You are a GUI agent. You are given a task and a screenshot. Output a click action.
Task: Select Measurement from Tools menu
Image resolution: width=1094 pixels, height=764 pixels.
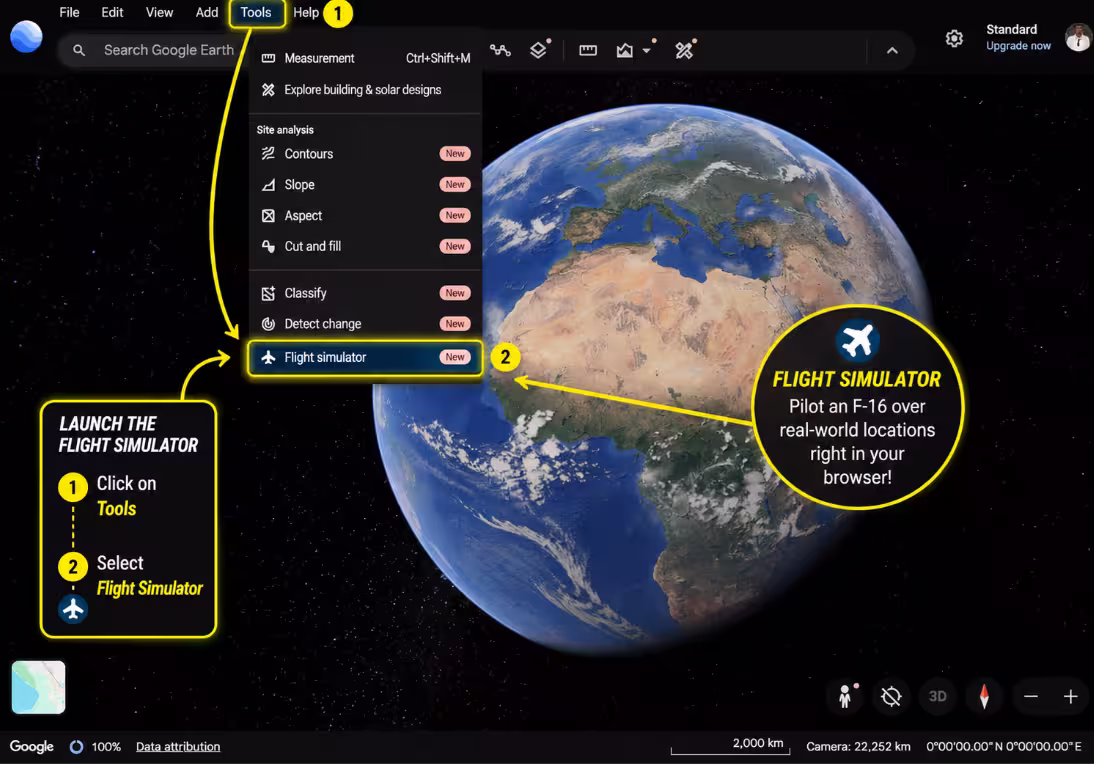[x=365, y=59]
